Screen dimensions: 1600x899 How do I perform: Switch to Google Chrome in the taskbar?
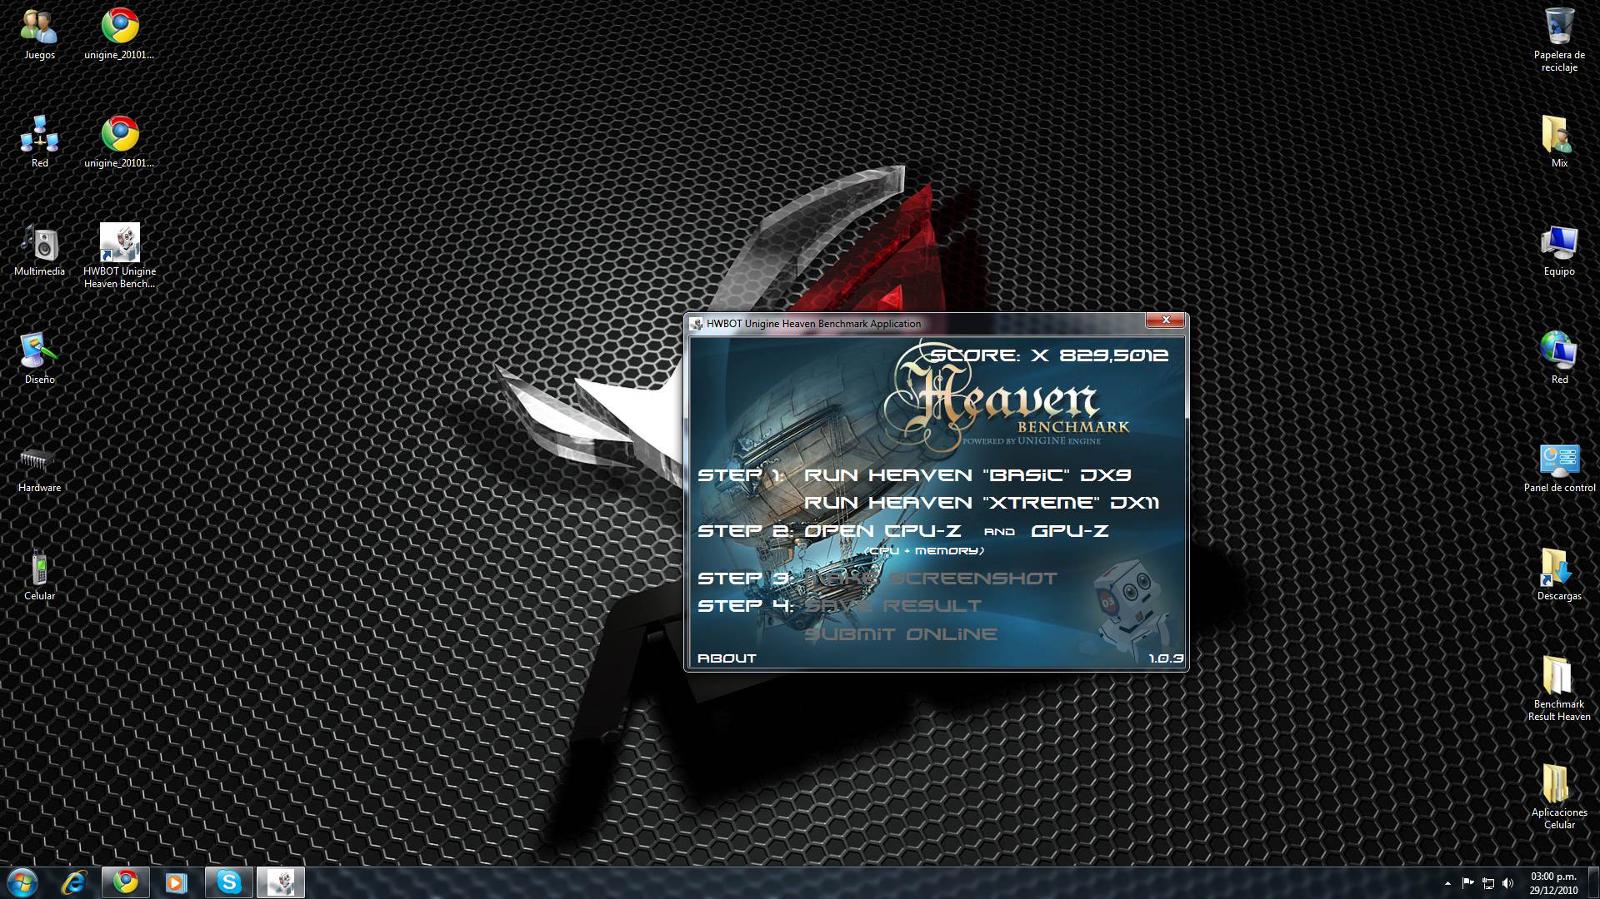pos(126,882)
